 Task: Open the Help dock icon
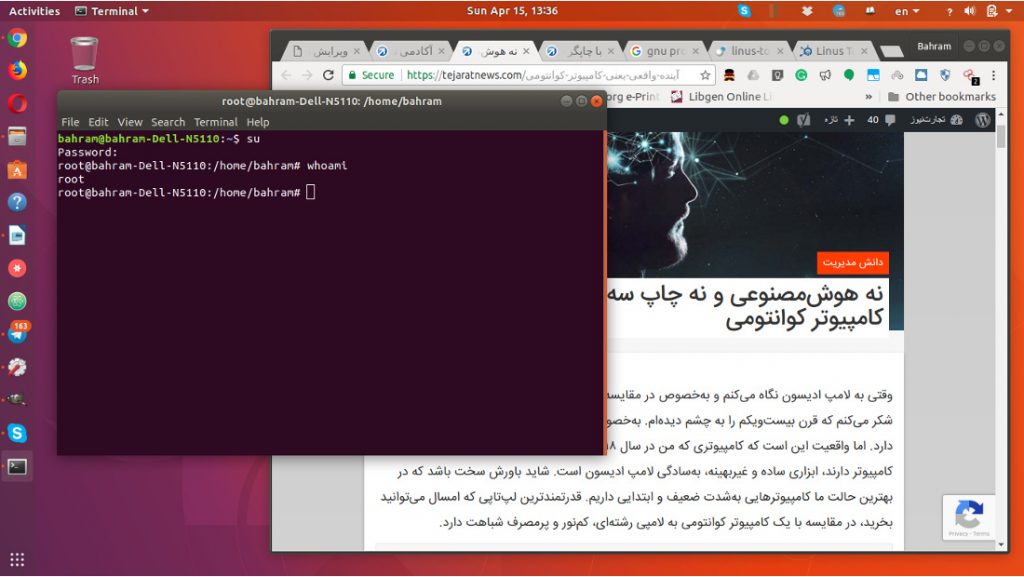(x=17, y=202)
